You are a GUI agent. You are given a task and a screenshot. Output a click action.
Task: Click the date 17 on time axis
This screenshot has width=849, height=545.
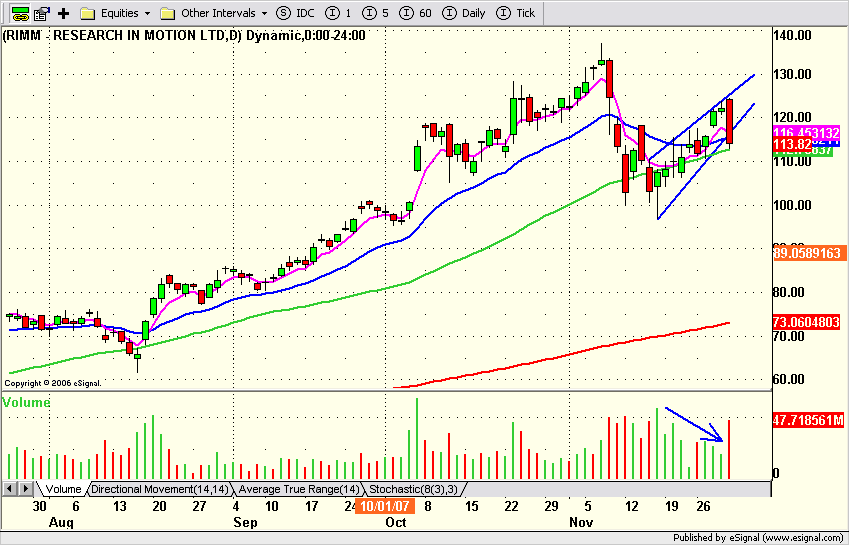(311, 507)
